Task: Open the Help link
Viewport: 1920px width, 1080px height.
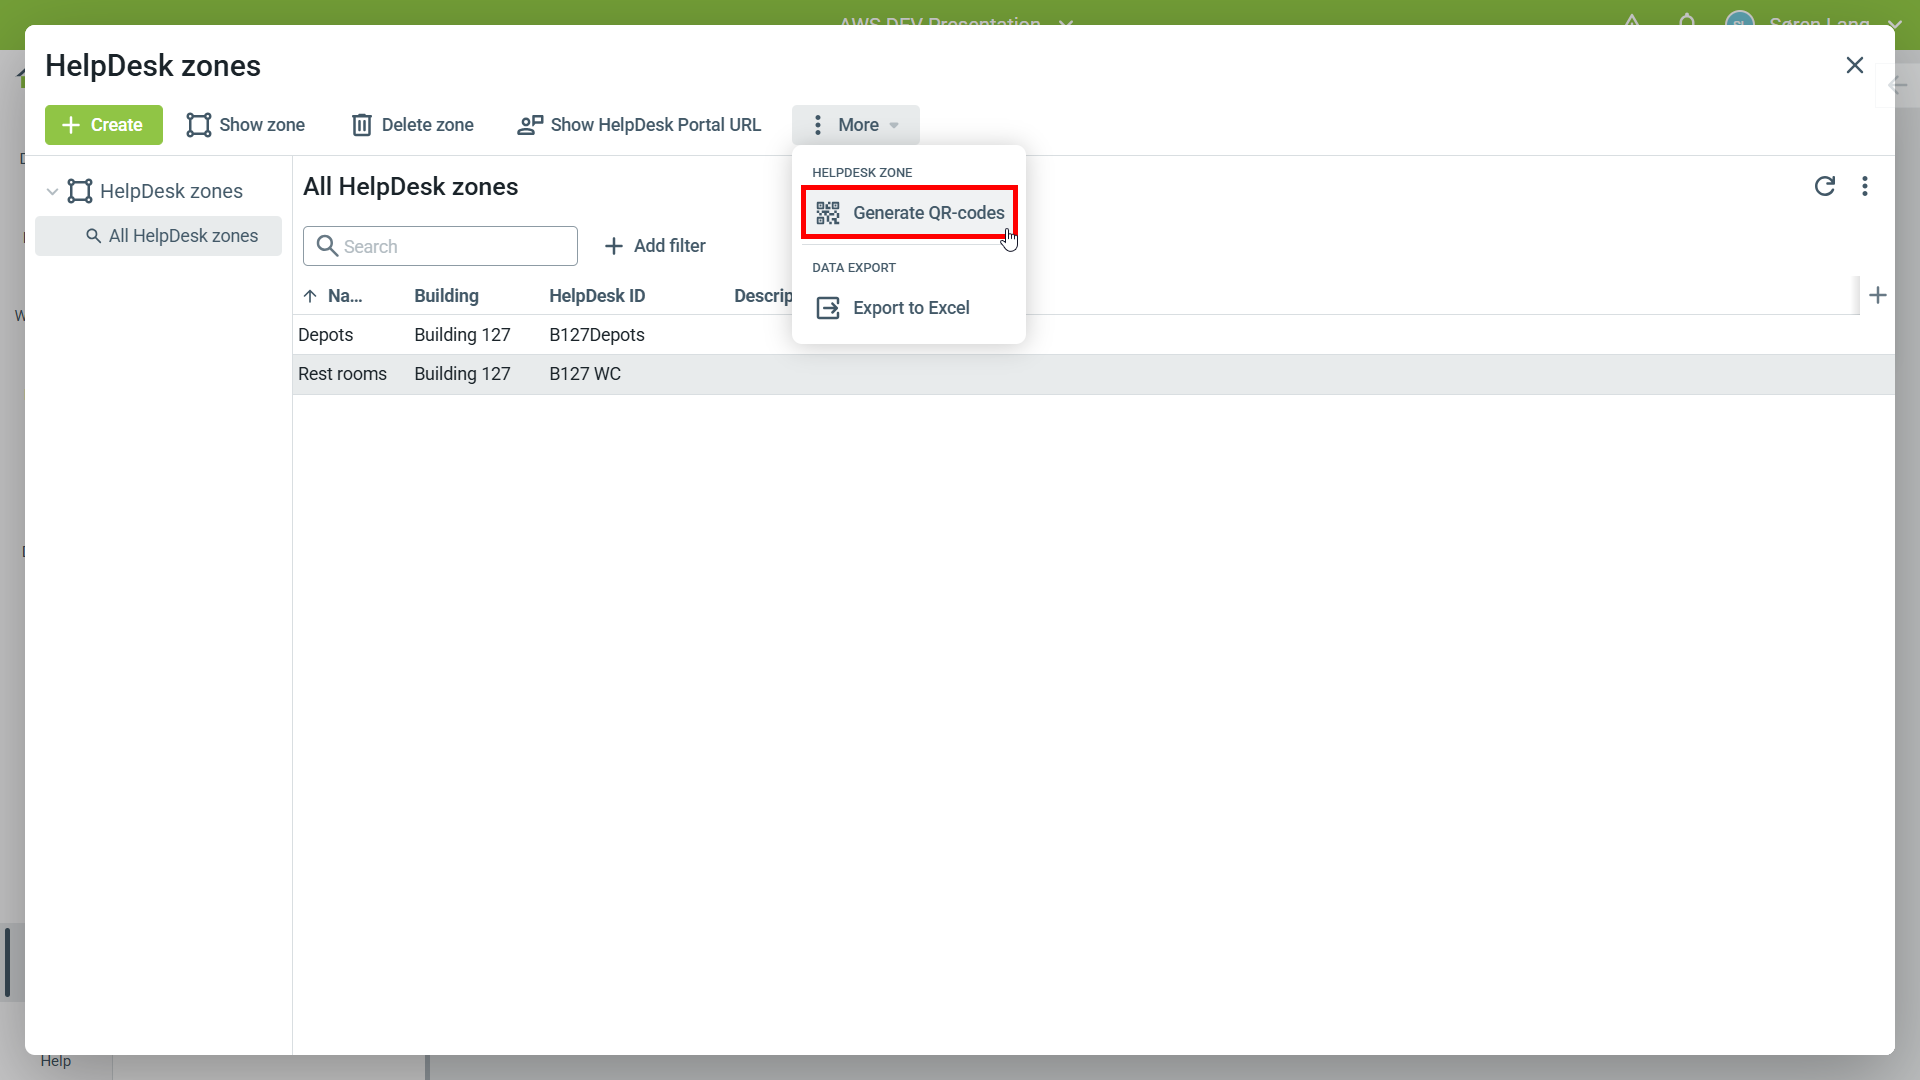Action: point(56,1061)
